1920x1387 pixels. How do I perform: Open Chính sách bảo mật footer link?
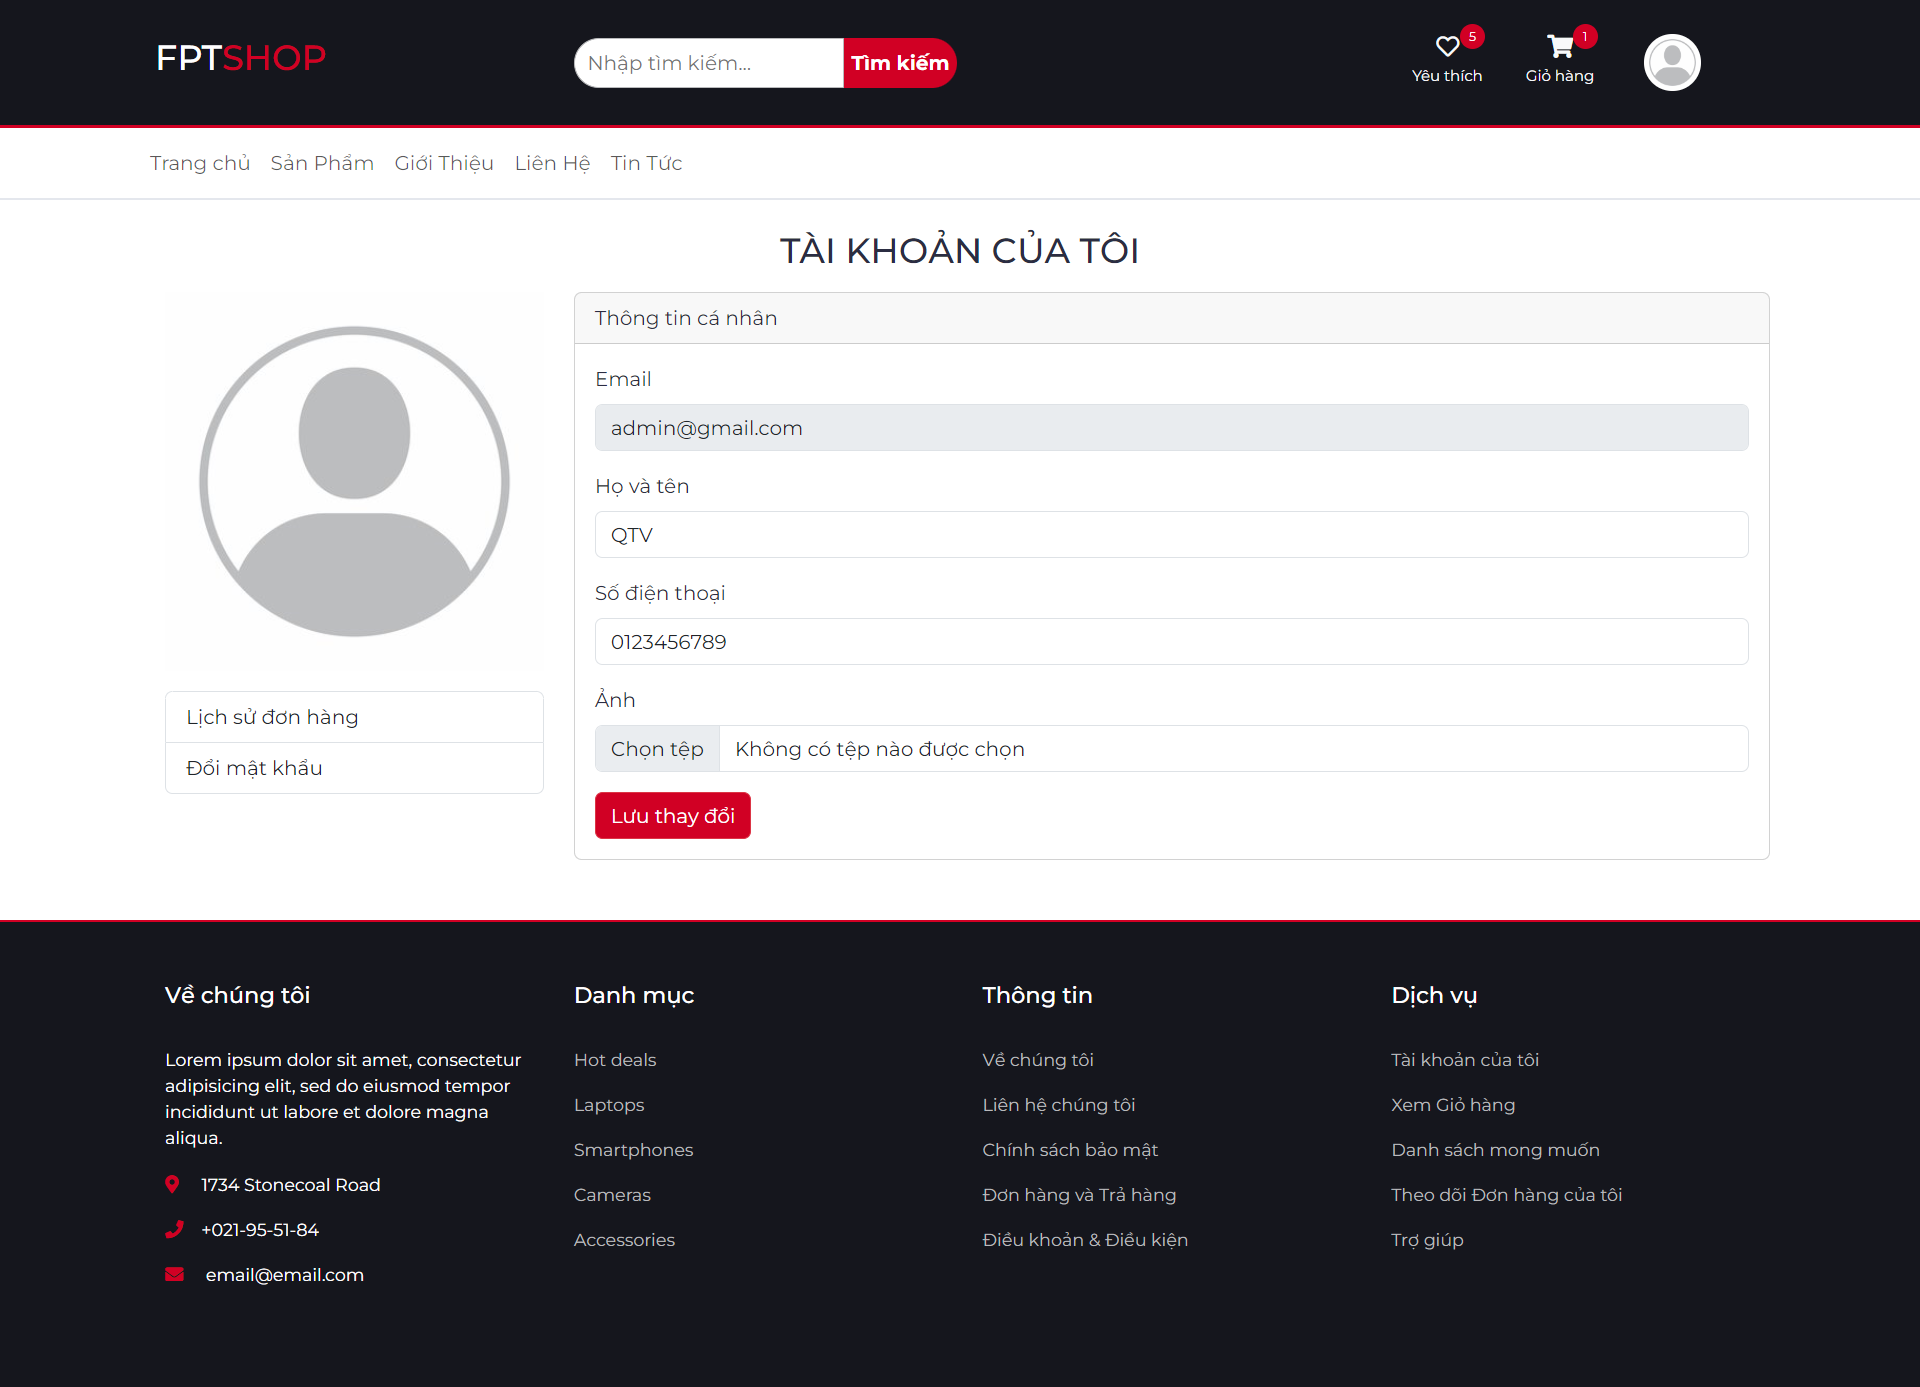coord(1070,1150)
